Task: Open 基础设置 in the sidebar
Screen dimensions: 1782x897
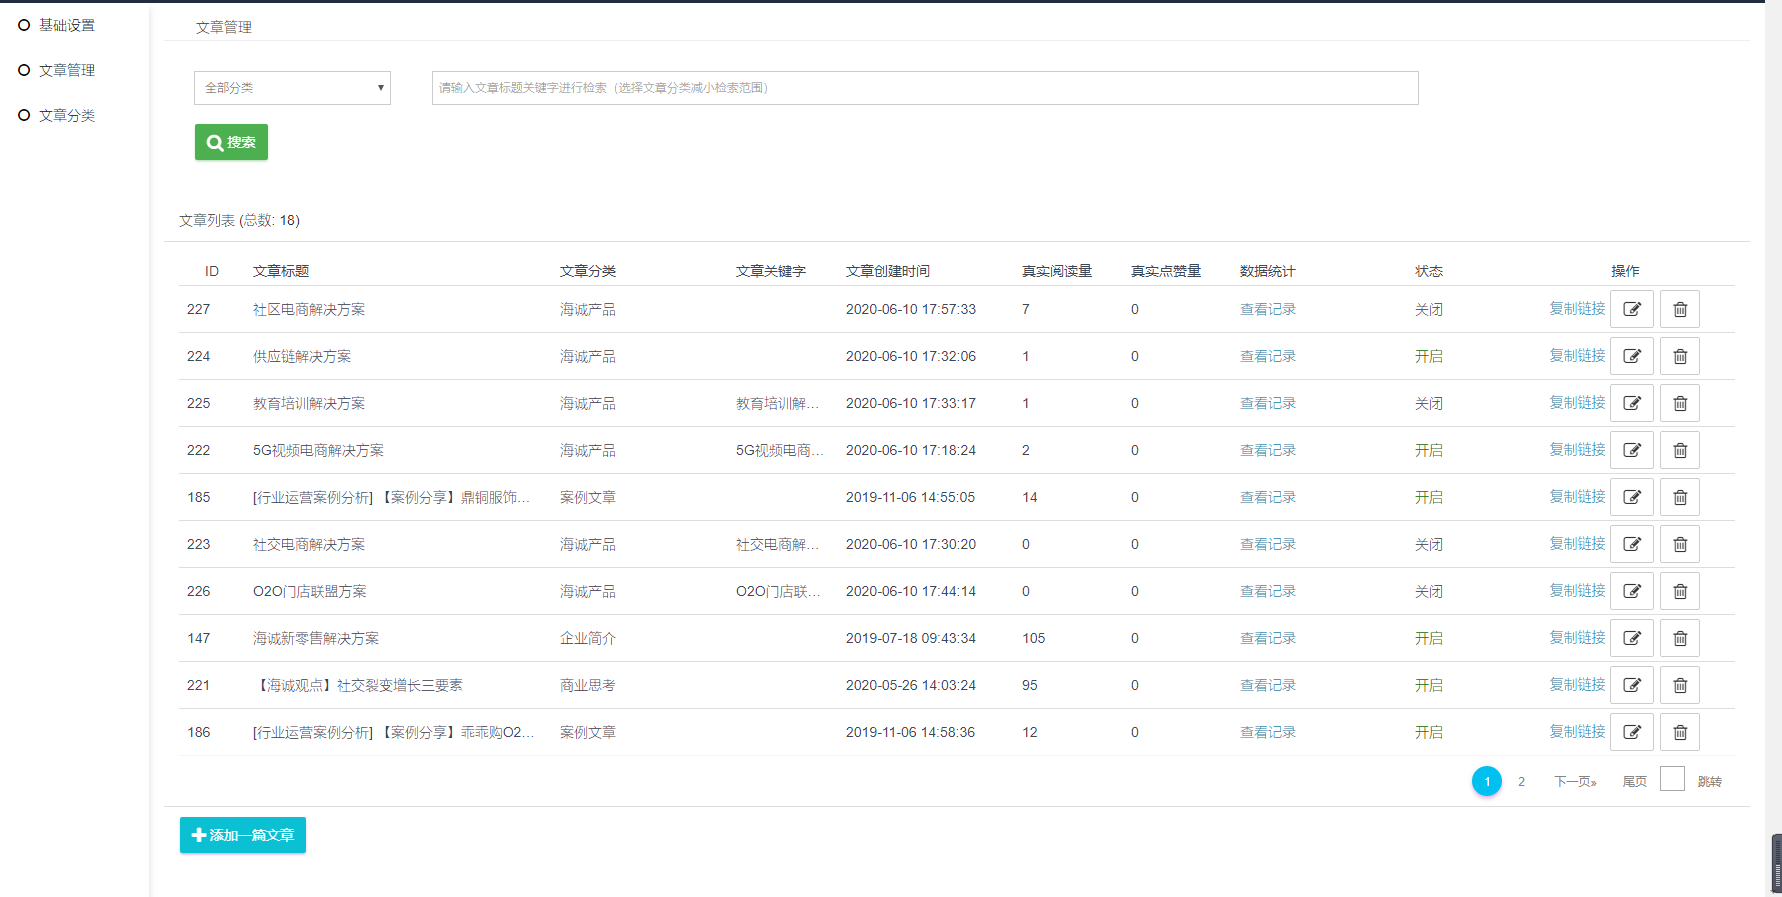Action: click(x=66, y=25)
